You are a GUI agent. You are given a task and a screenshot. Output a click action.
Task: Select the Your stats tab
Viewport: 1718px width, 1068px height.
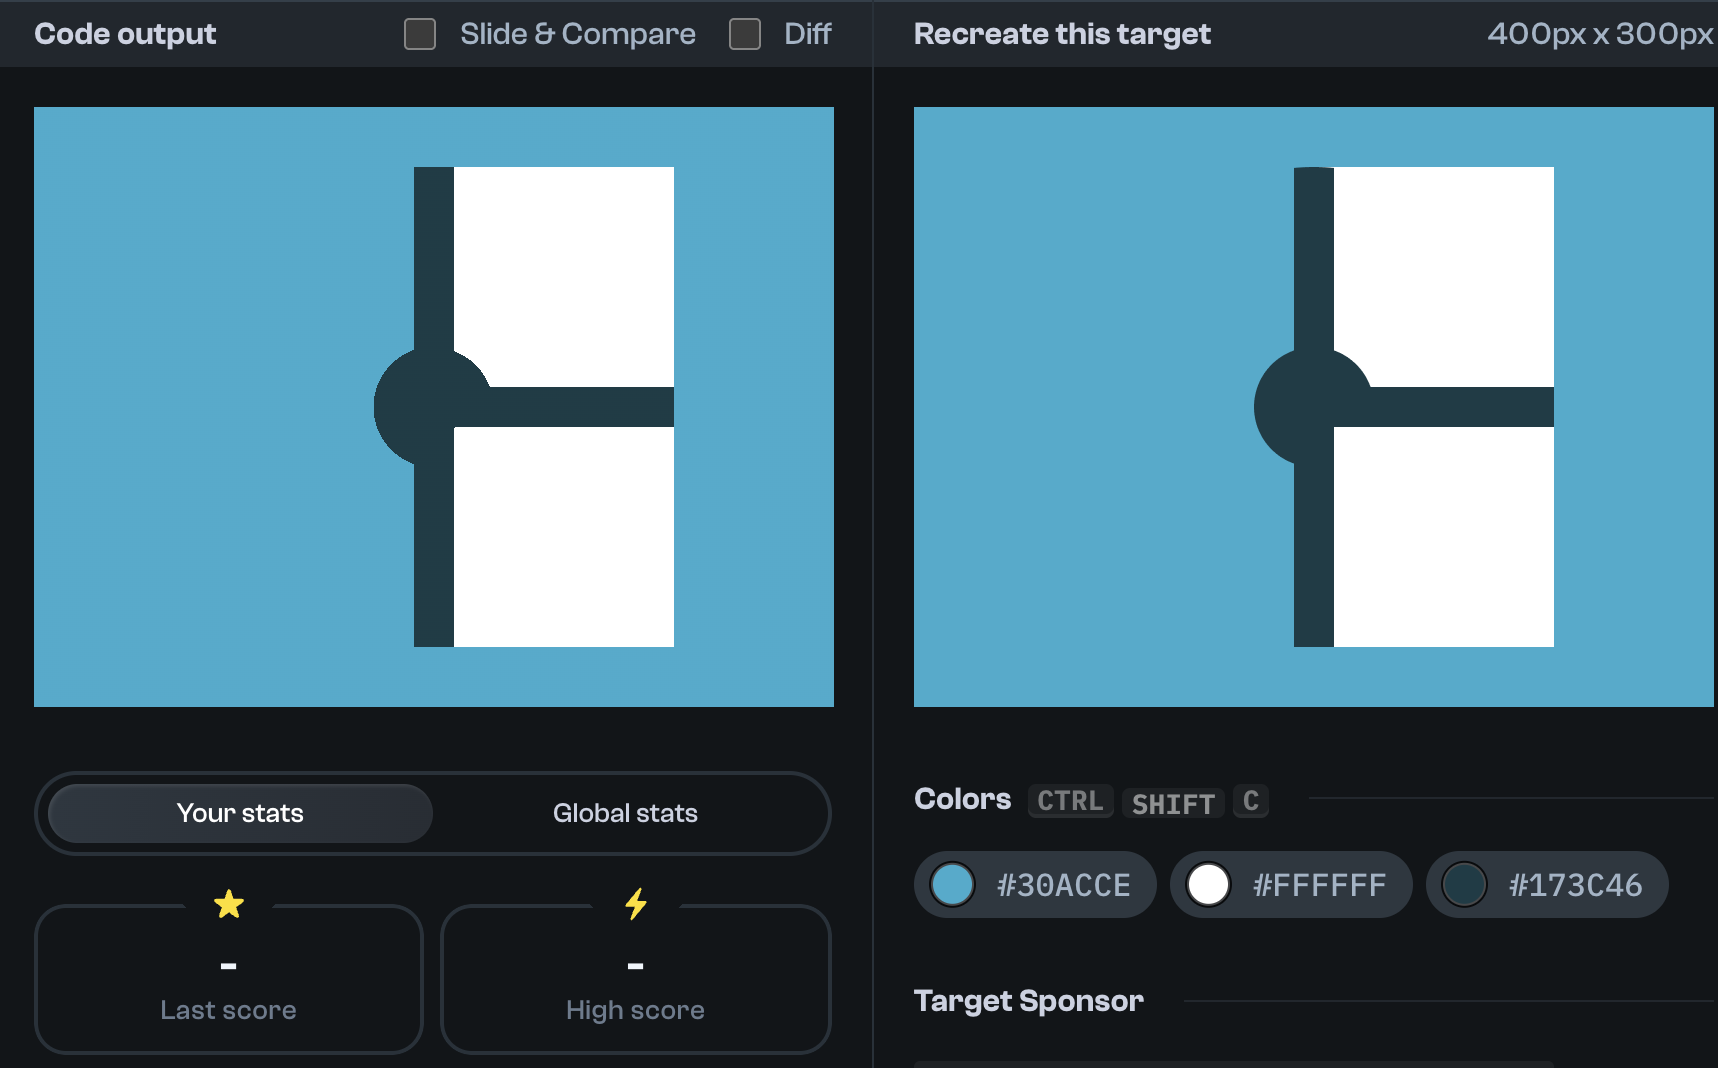240,813
